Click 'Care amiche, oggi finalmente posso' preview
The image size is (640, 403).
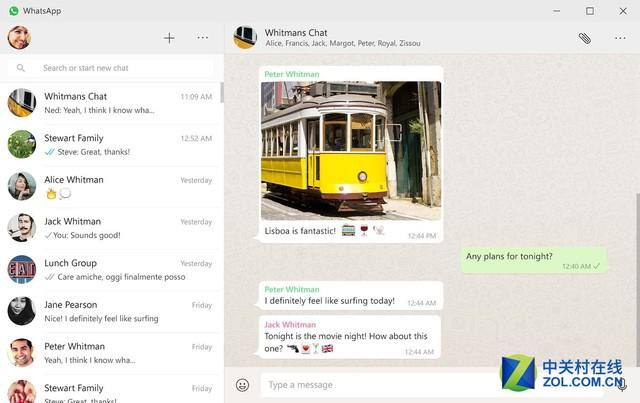[121, 277]
